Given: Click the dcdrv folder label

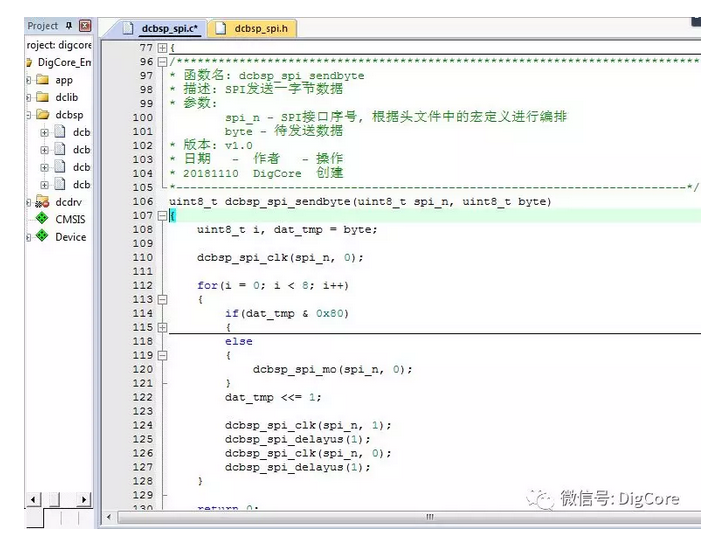Looking at the screenshot, I should pyautogui.click(x=69, y=202).
